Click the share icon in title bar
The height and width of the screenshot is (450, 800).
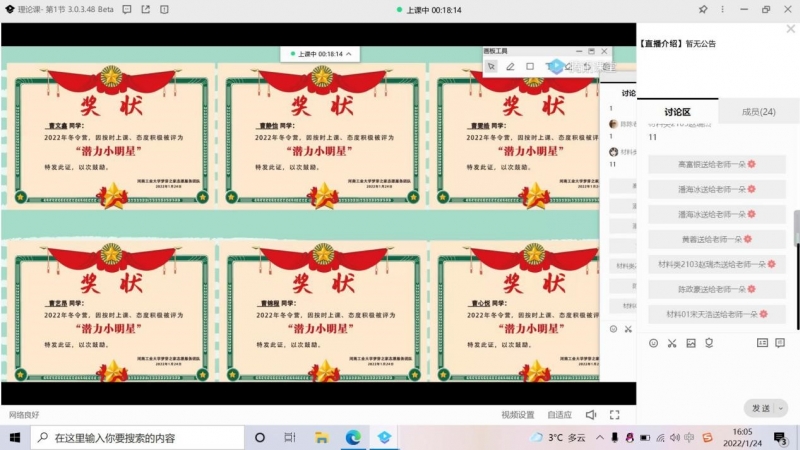[x=146, y=9]
